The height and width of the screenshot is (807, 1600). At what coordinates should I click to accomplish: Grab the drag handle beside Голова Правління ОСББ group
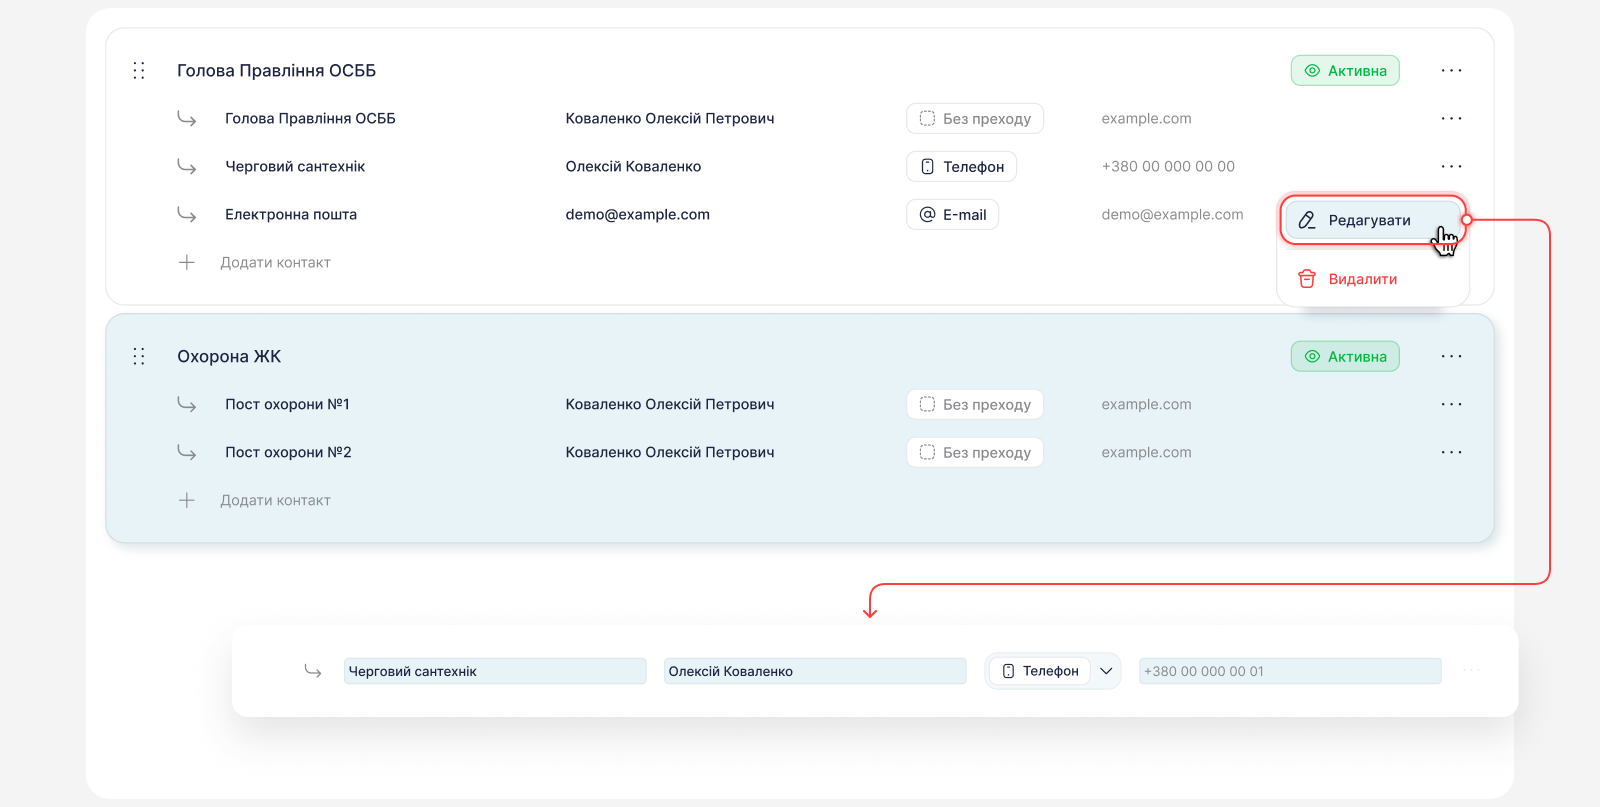139,70
